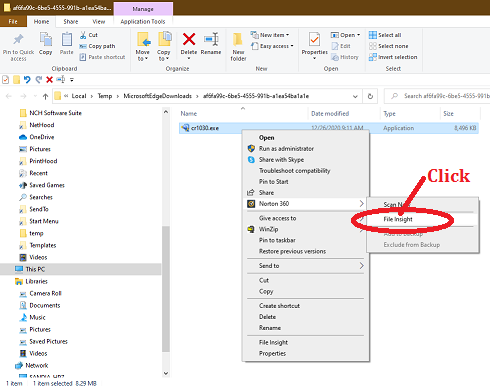Click Edit in the Open group

pos(341,46)
